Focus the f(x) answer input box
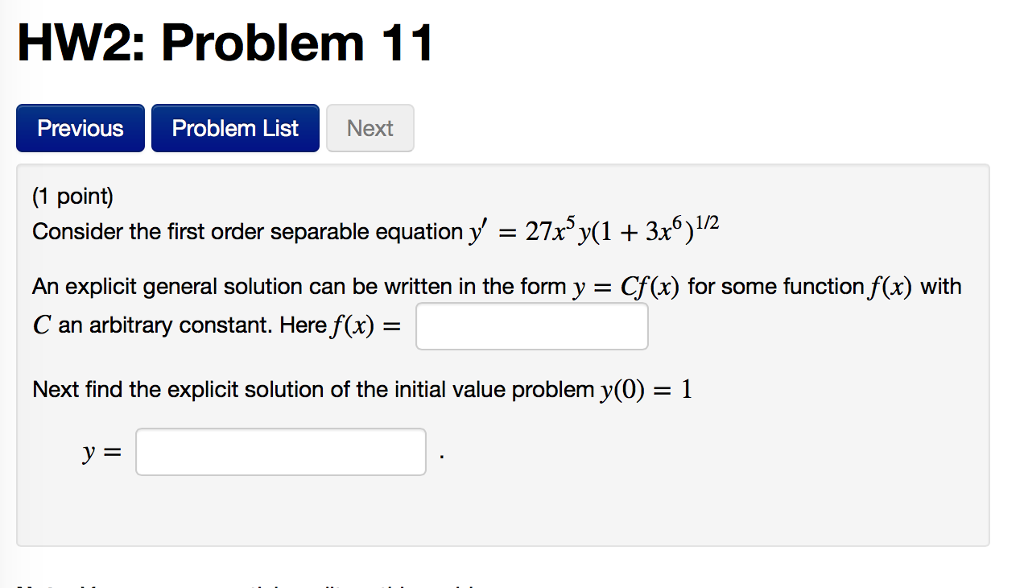The width and height of the screenshot is (1024, 588). (x=532, y=326)
